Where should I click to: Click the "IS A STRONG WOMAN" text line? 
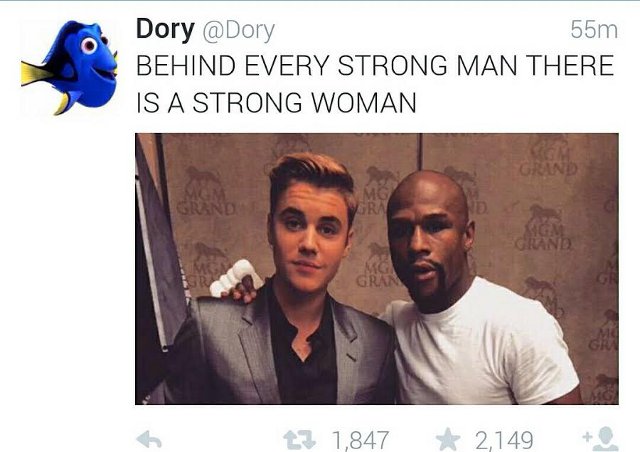click(x=276, y=102)
